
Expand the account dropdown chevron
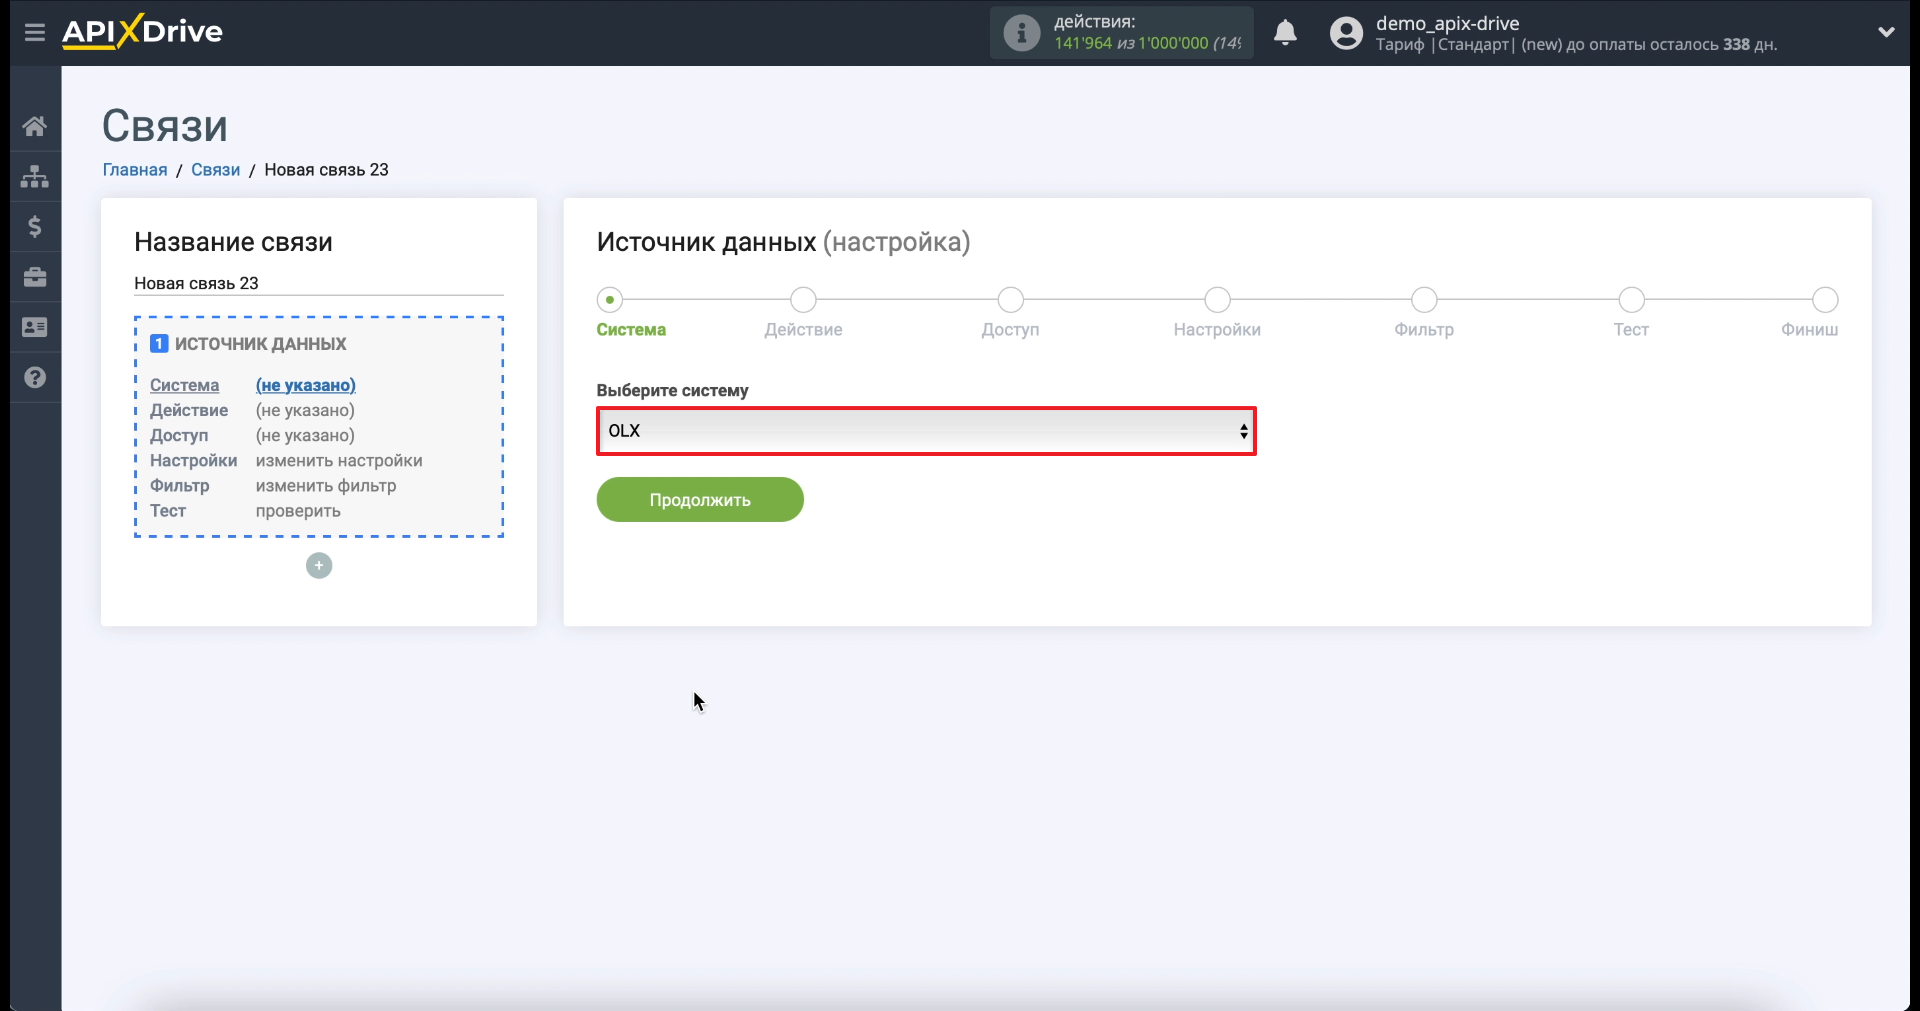pos(1886,32)
